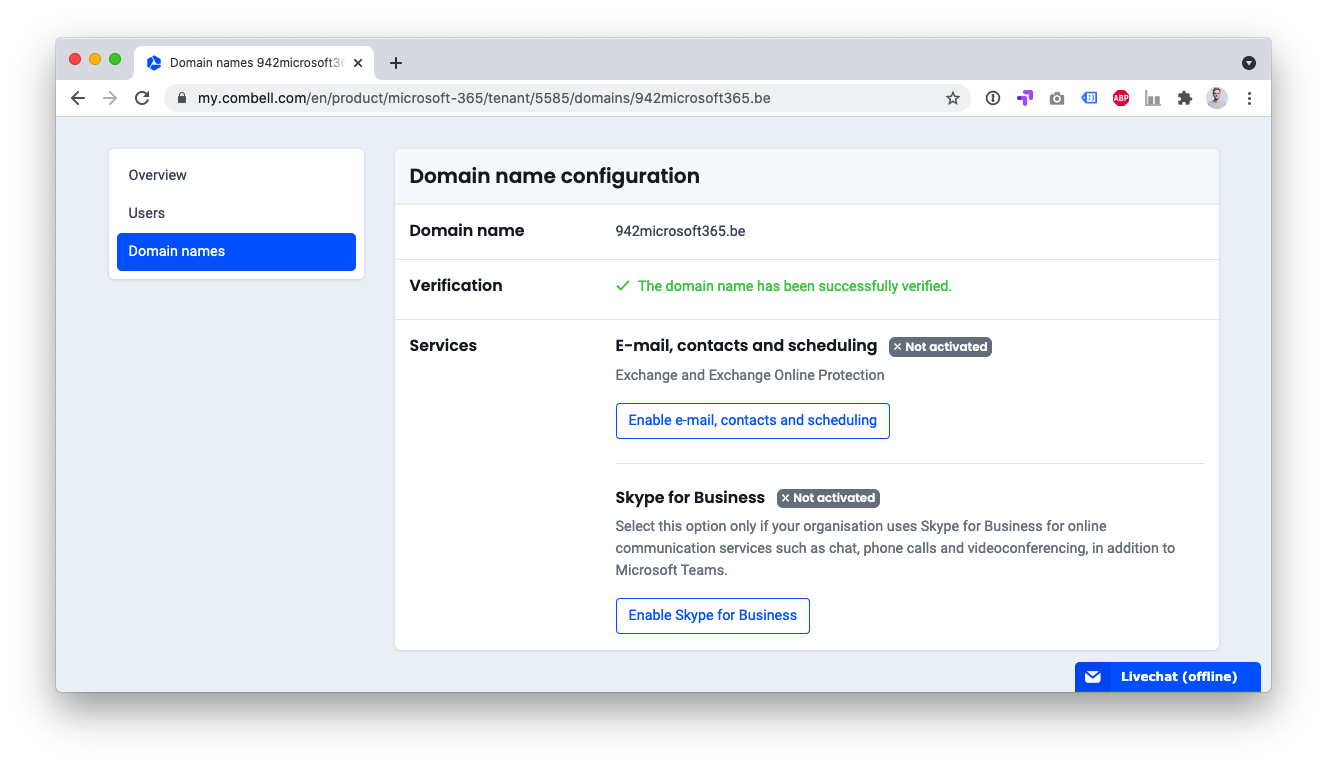Click the E-mail, contacts and scheduling heading
The image size is (1327, 766).
click(x=746, y=345)
